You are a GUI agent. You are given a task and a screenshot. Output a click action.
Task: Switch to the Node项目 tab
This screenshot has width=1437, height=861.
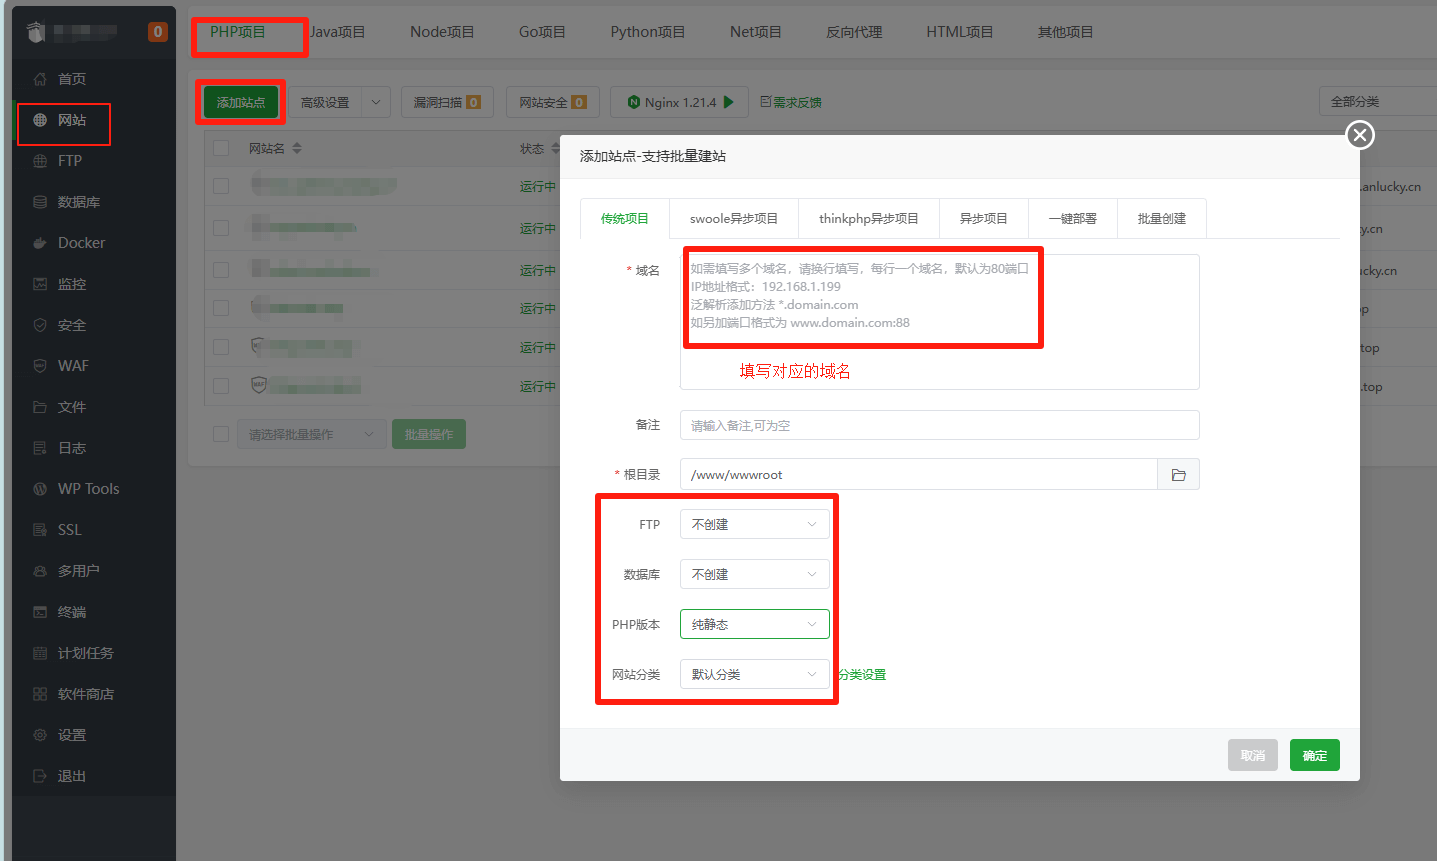pos(442,32)
